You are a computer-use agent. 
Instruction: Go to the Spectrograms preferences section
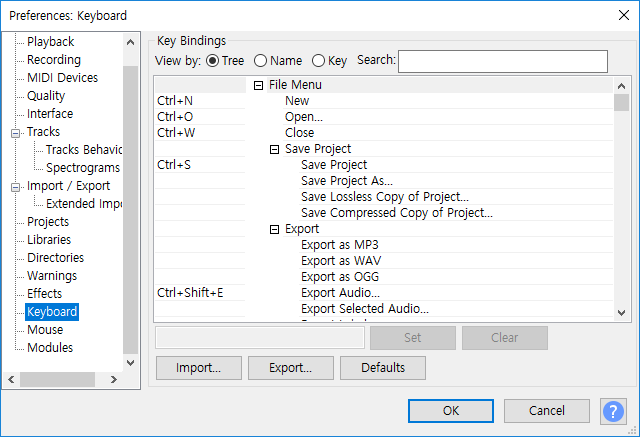(x=82, y=168)
